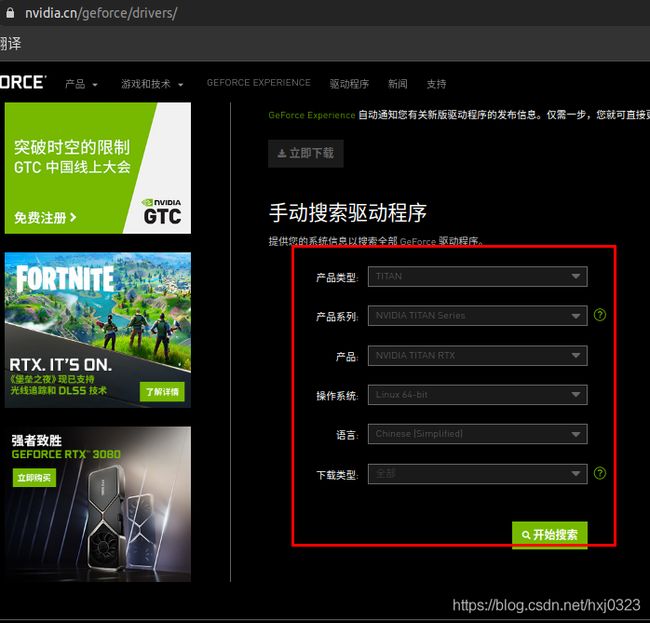Expand the 游戏和技术 navigation menu
Screen dimensions: 650x623
pyautogui.click(x=152, y=84)
